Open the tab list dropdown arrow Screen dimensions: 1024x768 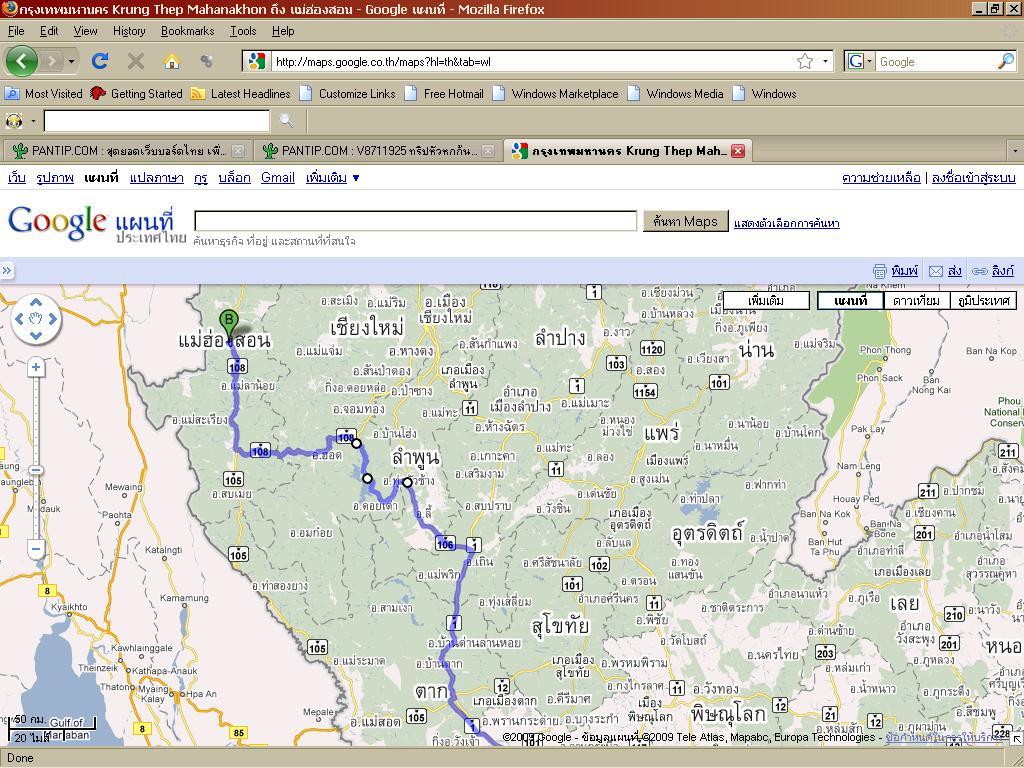coord(1014,151)
